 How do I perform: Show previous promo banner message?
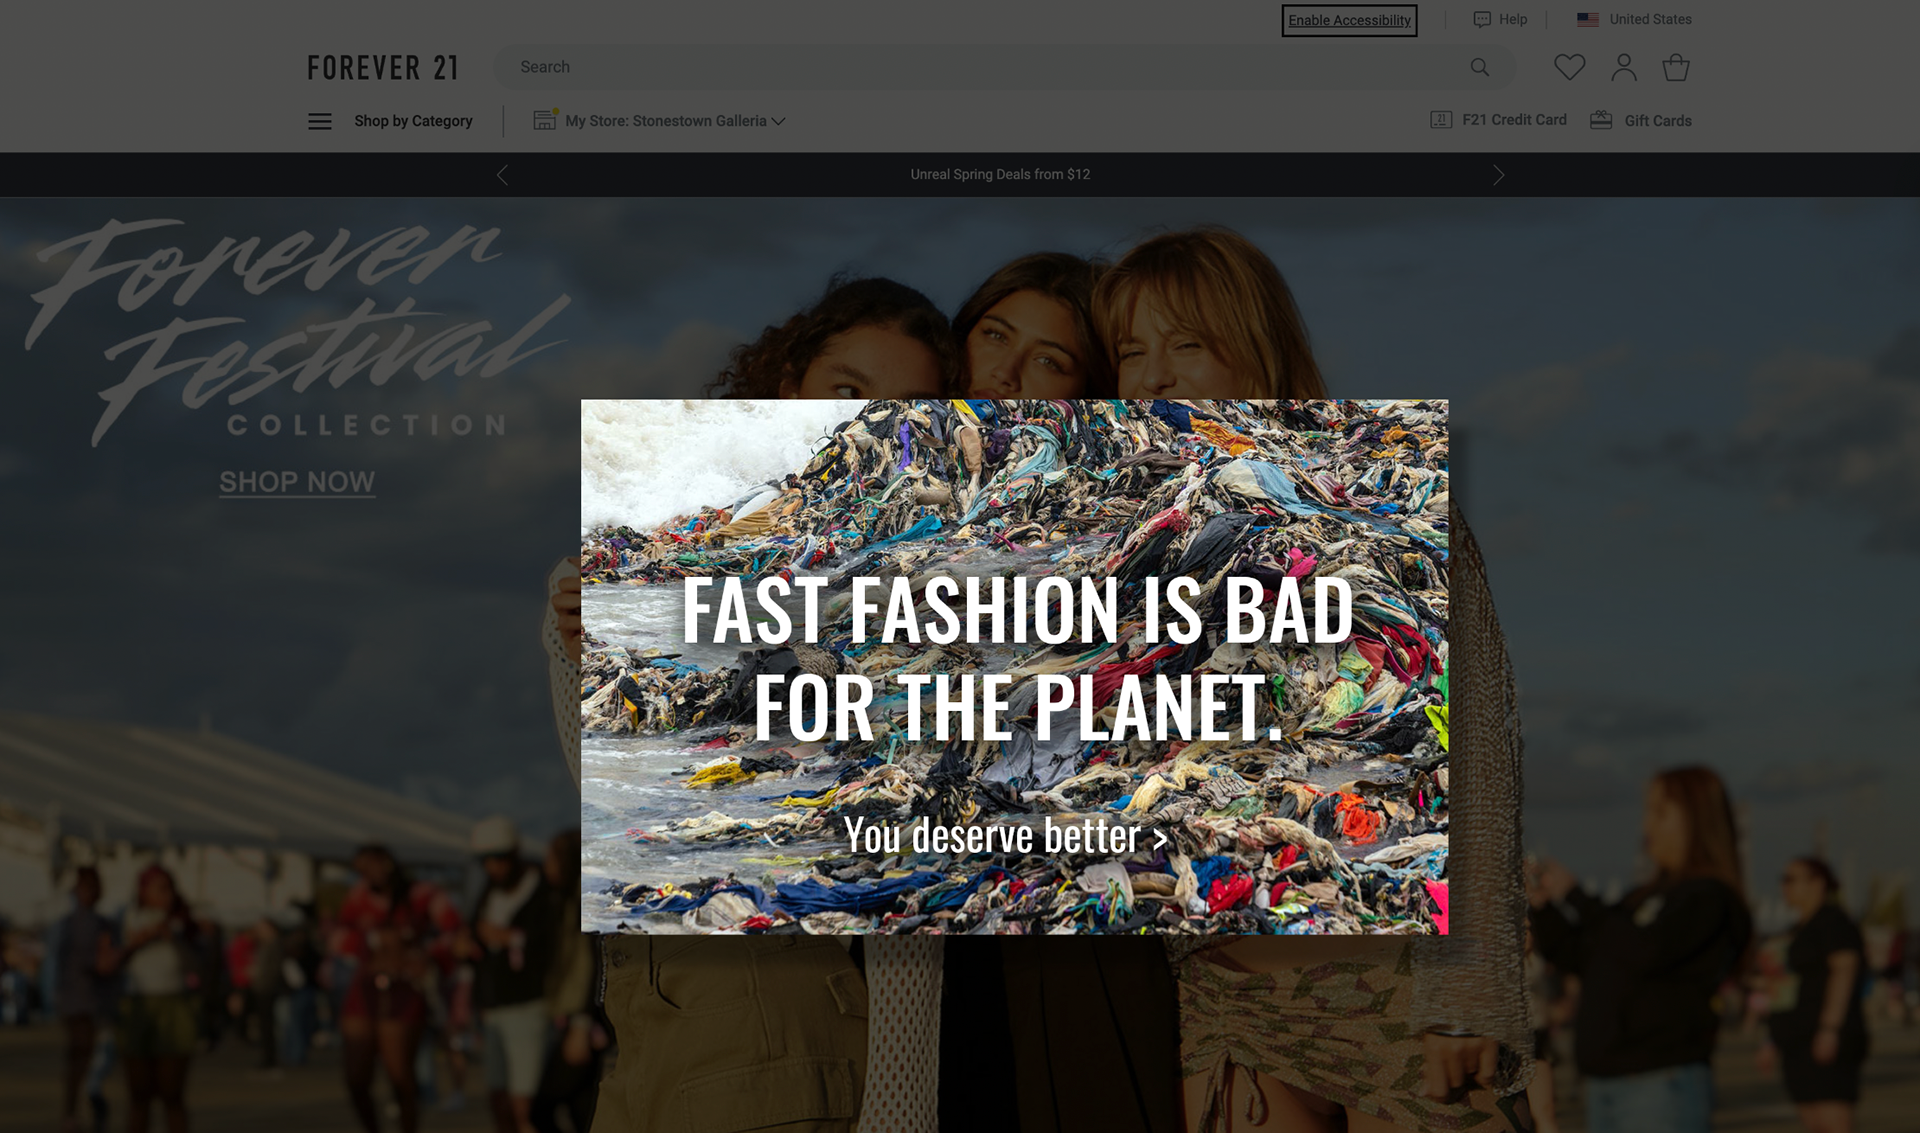pyautogui.click(x=502, y=175)
